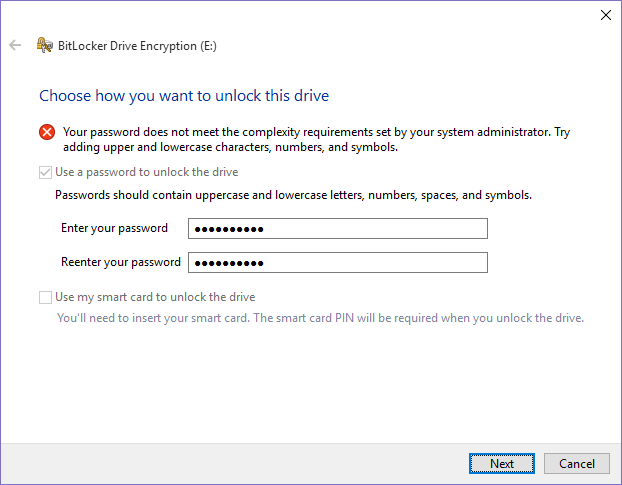The width and height of the screenshot is (622, 485).
Task: Click the 'Passwords should contain' hint text
Action: pos(293,196)
